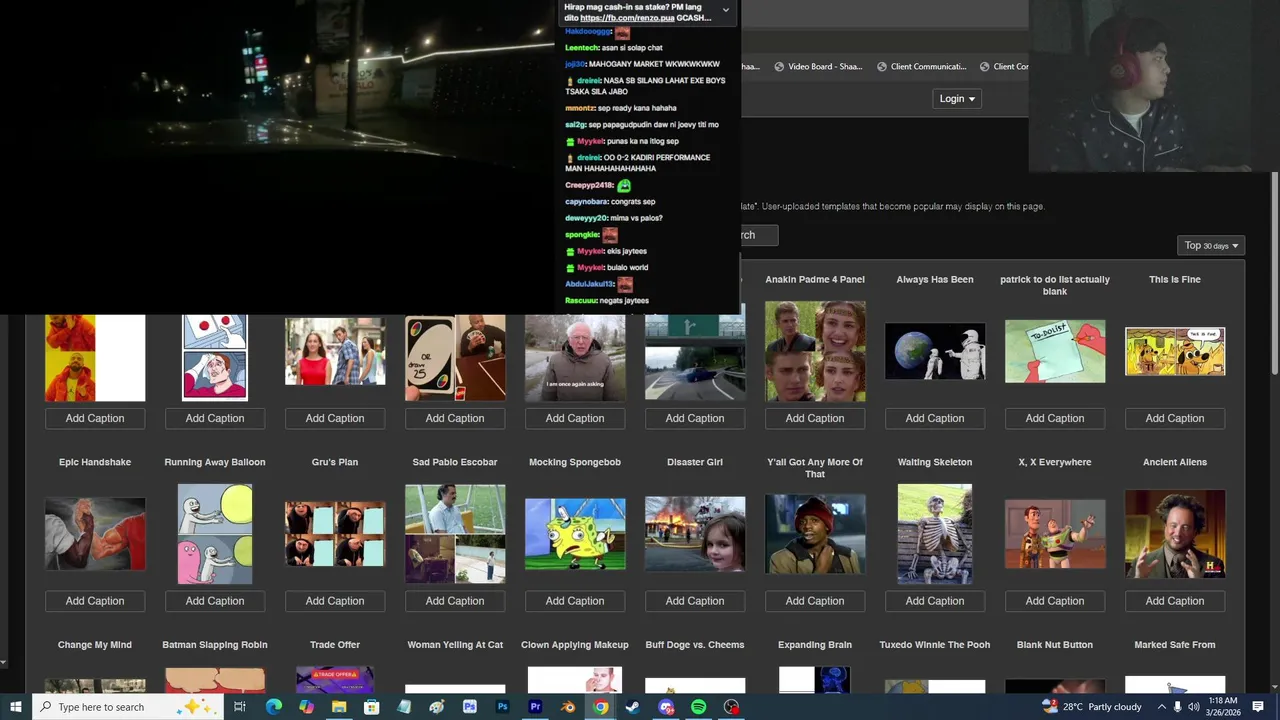Add caption to Mocking Spongebob
This screenshot has height=720, width=1280.
(x=575, y=601)
